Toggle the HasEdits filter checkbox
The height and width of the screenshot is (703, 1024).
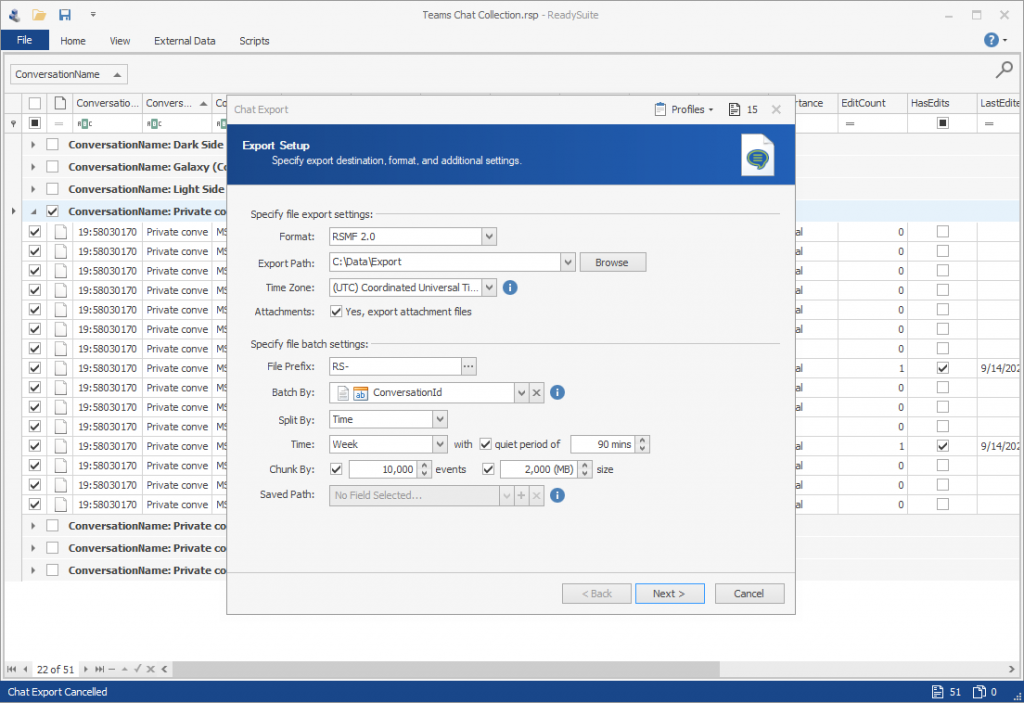(942, 123)
